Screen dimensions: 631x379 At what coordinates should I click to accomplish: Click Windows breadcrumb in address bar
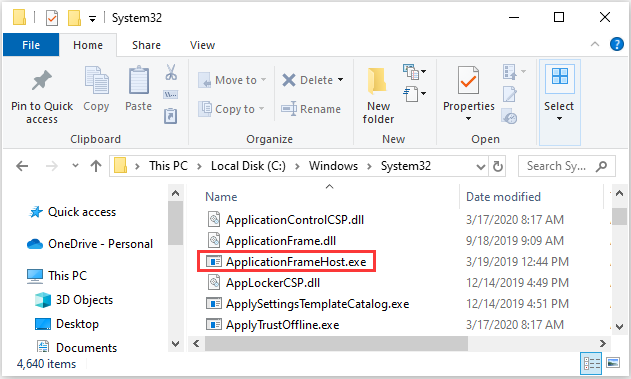point(333,166)
